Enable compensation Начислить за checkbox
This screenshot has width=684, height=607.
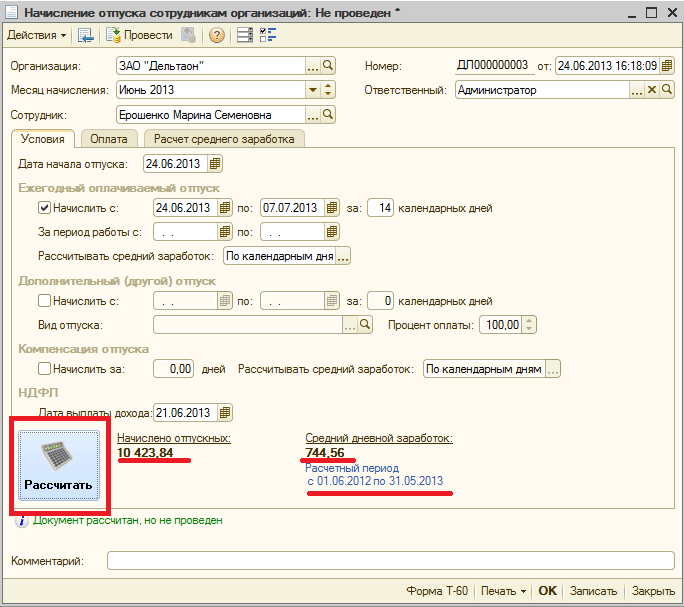pyautogui.click(x=44, y=369)
